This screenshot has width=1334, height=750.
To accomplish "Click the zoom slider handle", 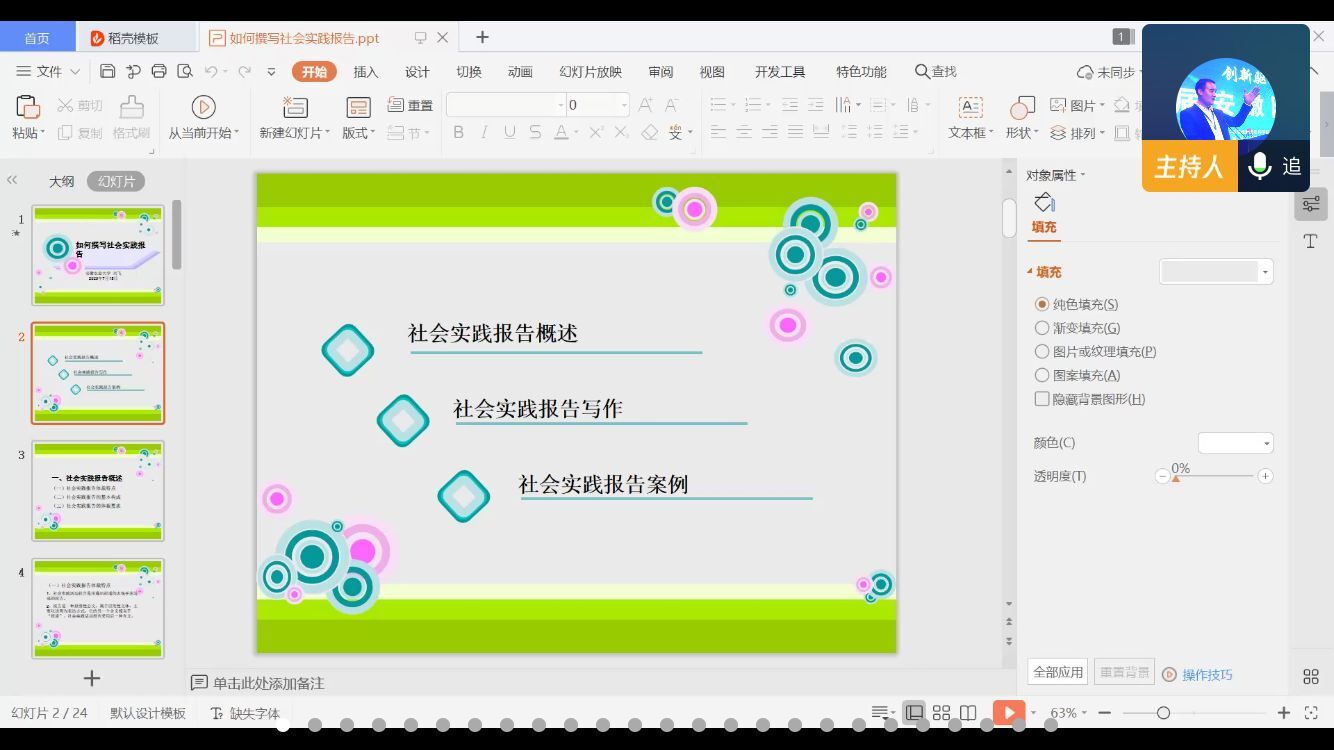I will tap(1163, 713).
